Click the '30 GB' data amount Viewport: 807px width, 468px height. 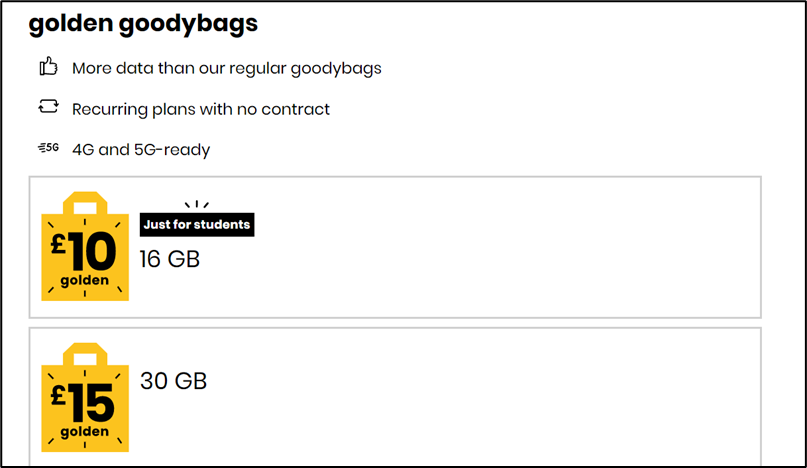173,381
